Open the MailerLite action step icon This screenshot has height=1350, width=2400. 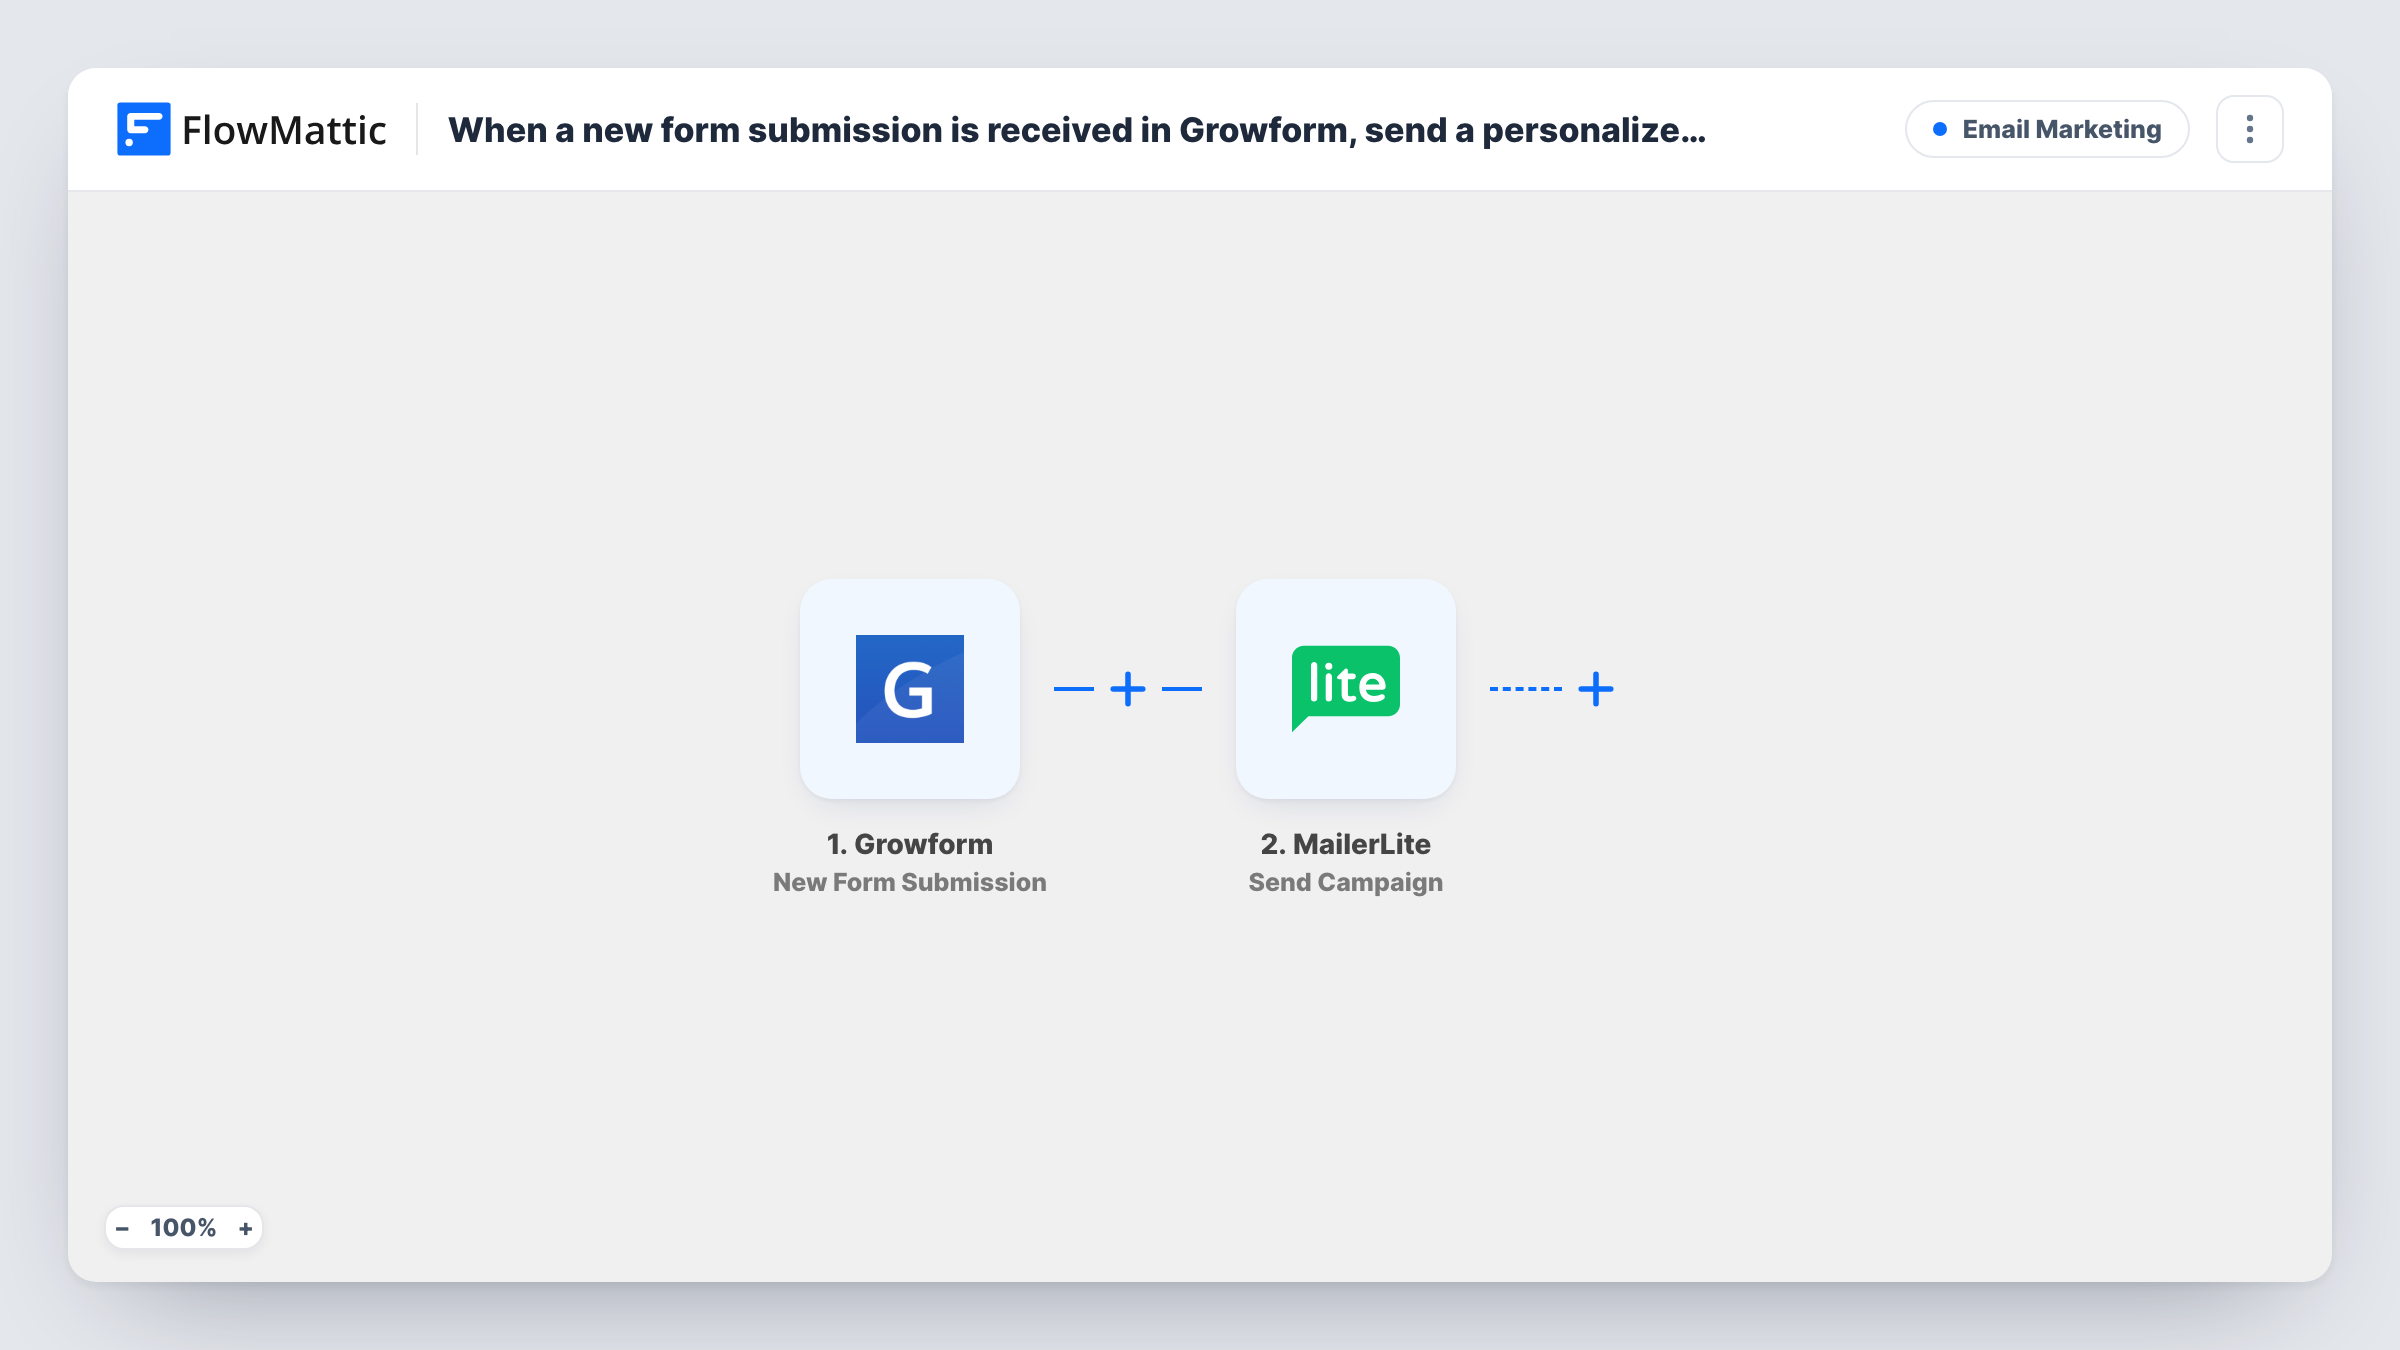pos(1345,688)
